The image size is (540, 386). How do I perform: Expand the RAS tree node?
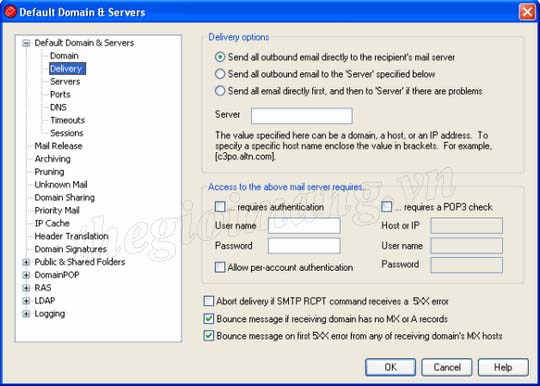click(26, 288)
